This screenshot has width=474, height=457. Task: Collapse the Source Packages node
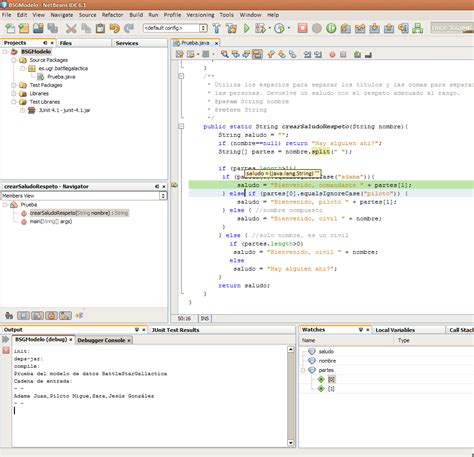click(14, 60)
